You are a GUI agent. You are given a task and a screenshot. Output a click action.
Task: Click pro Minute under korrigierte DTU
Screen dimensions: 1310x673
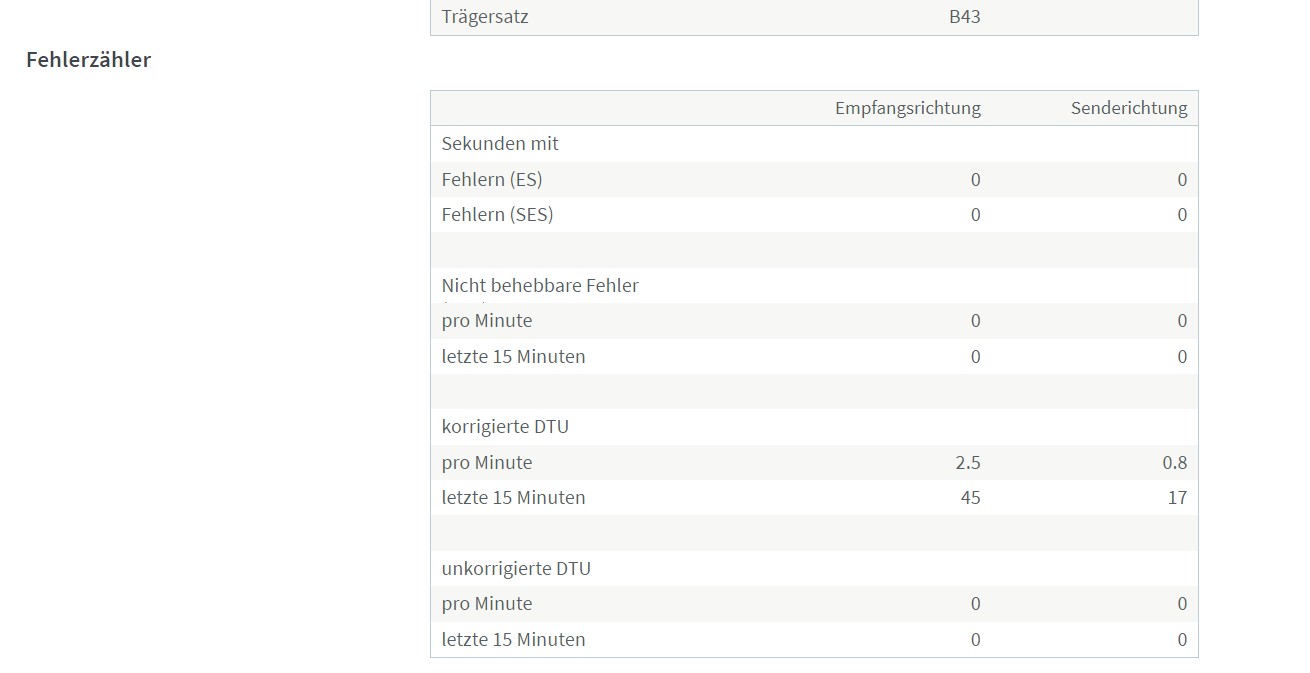pyautogui.click(x=487, y=463)
